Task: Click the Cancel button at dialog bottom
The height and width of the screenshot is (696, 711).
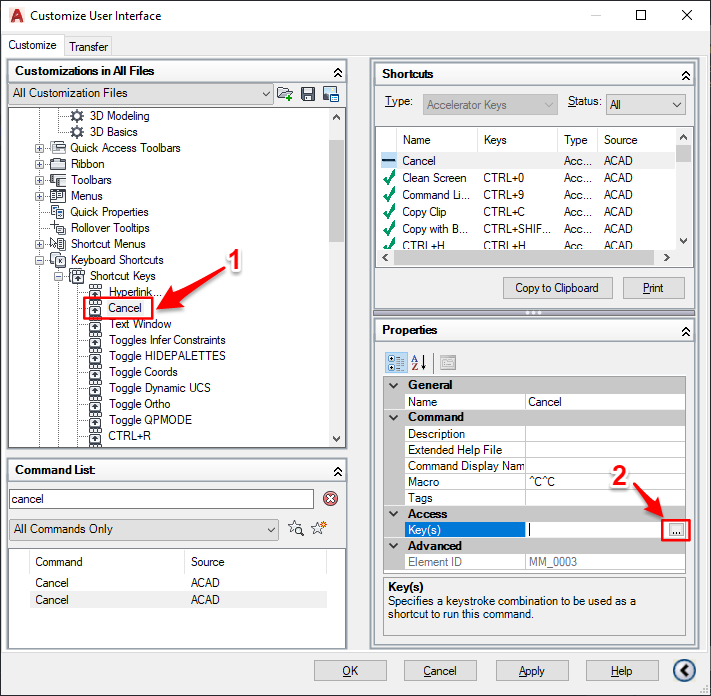Action: [x=440, y=671]
